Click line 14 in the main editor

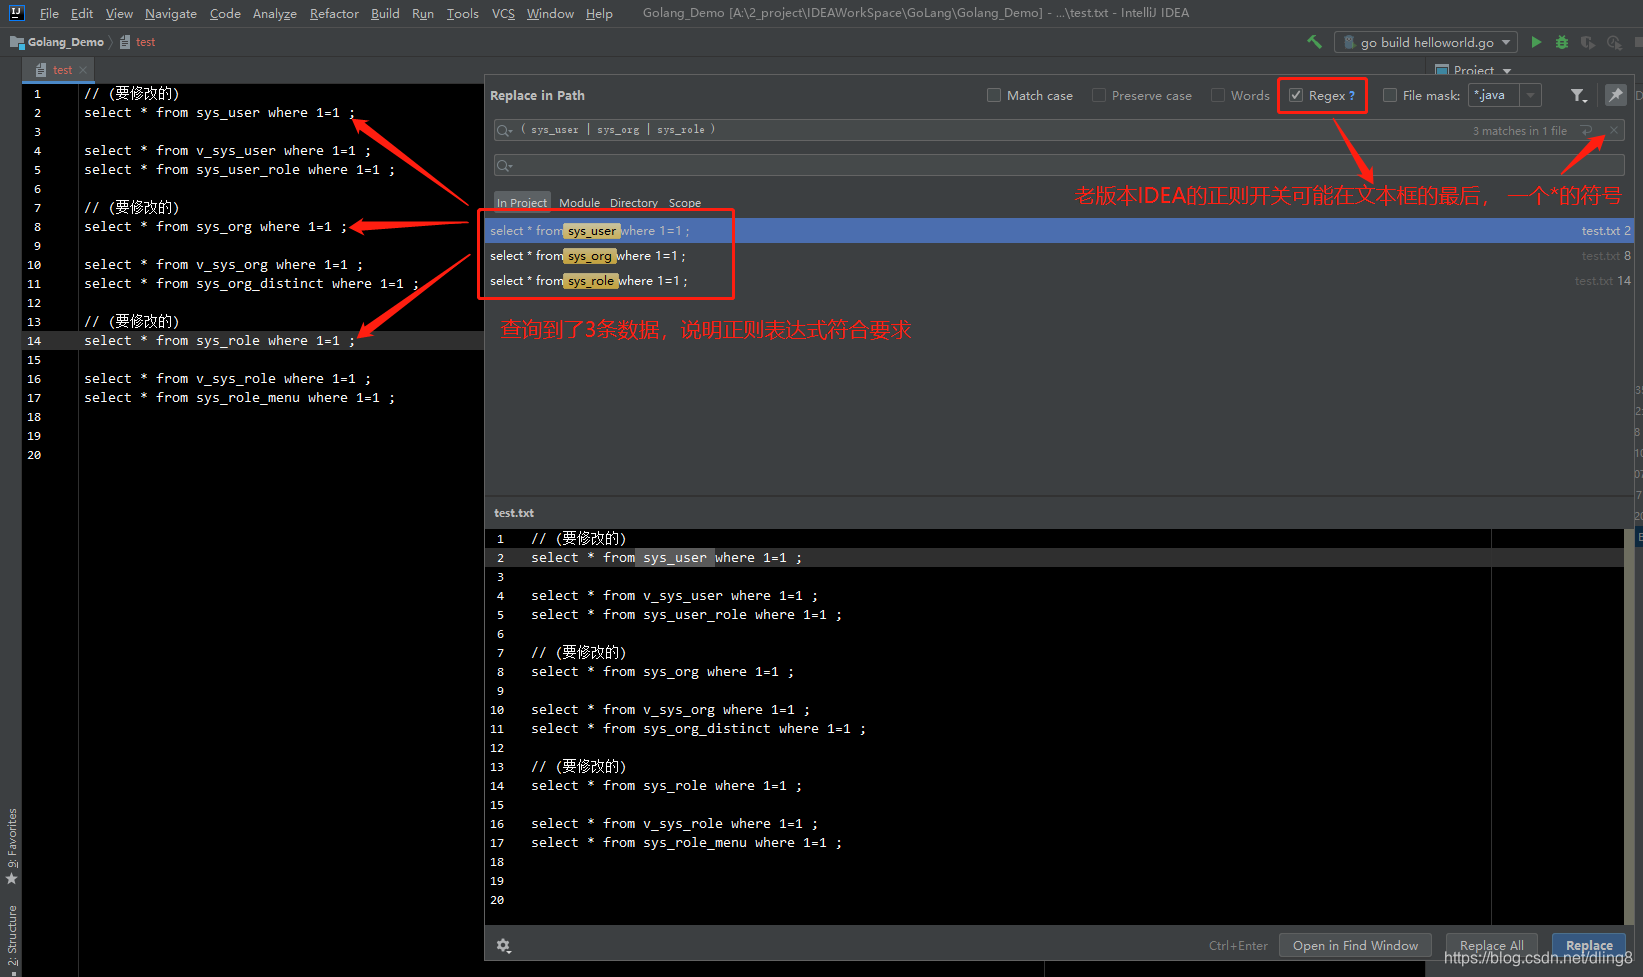(x=220, y=340)
